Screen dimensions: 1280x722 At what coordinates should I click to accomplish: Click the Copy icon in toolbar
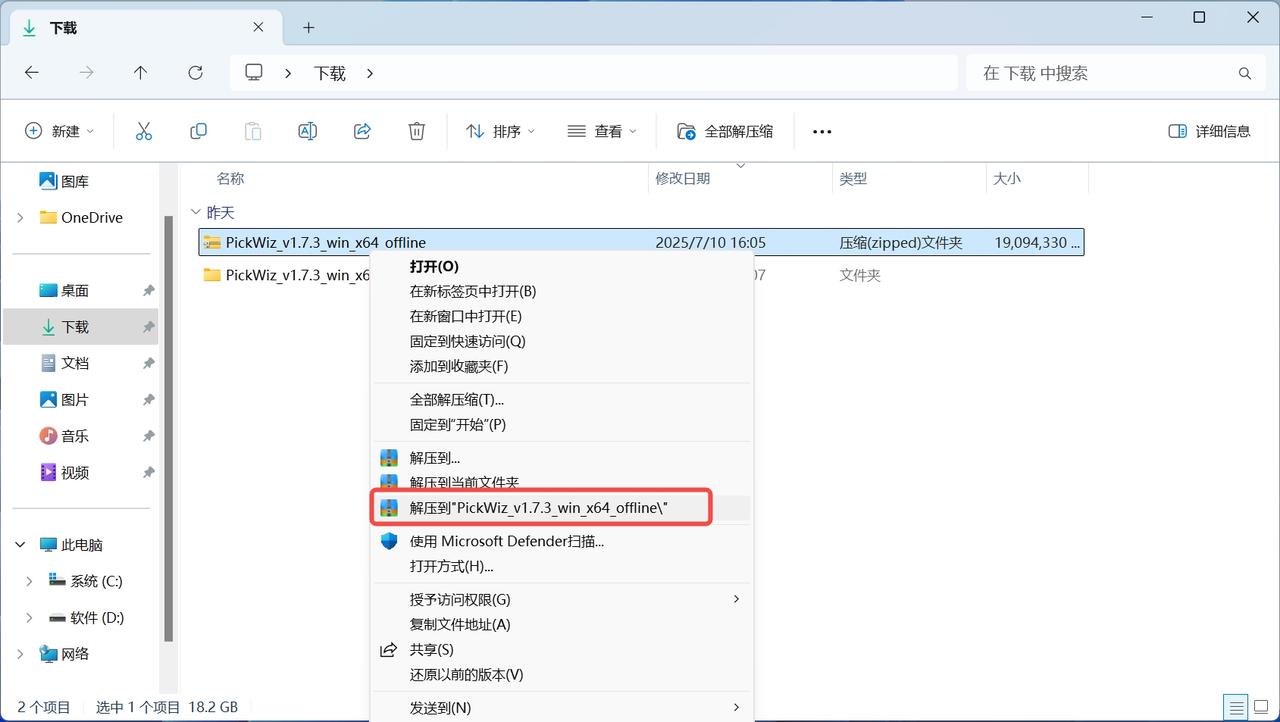point(198,131)
